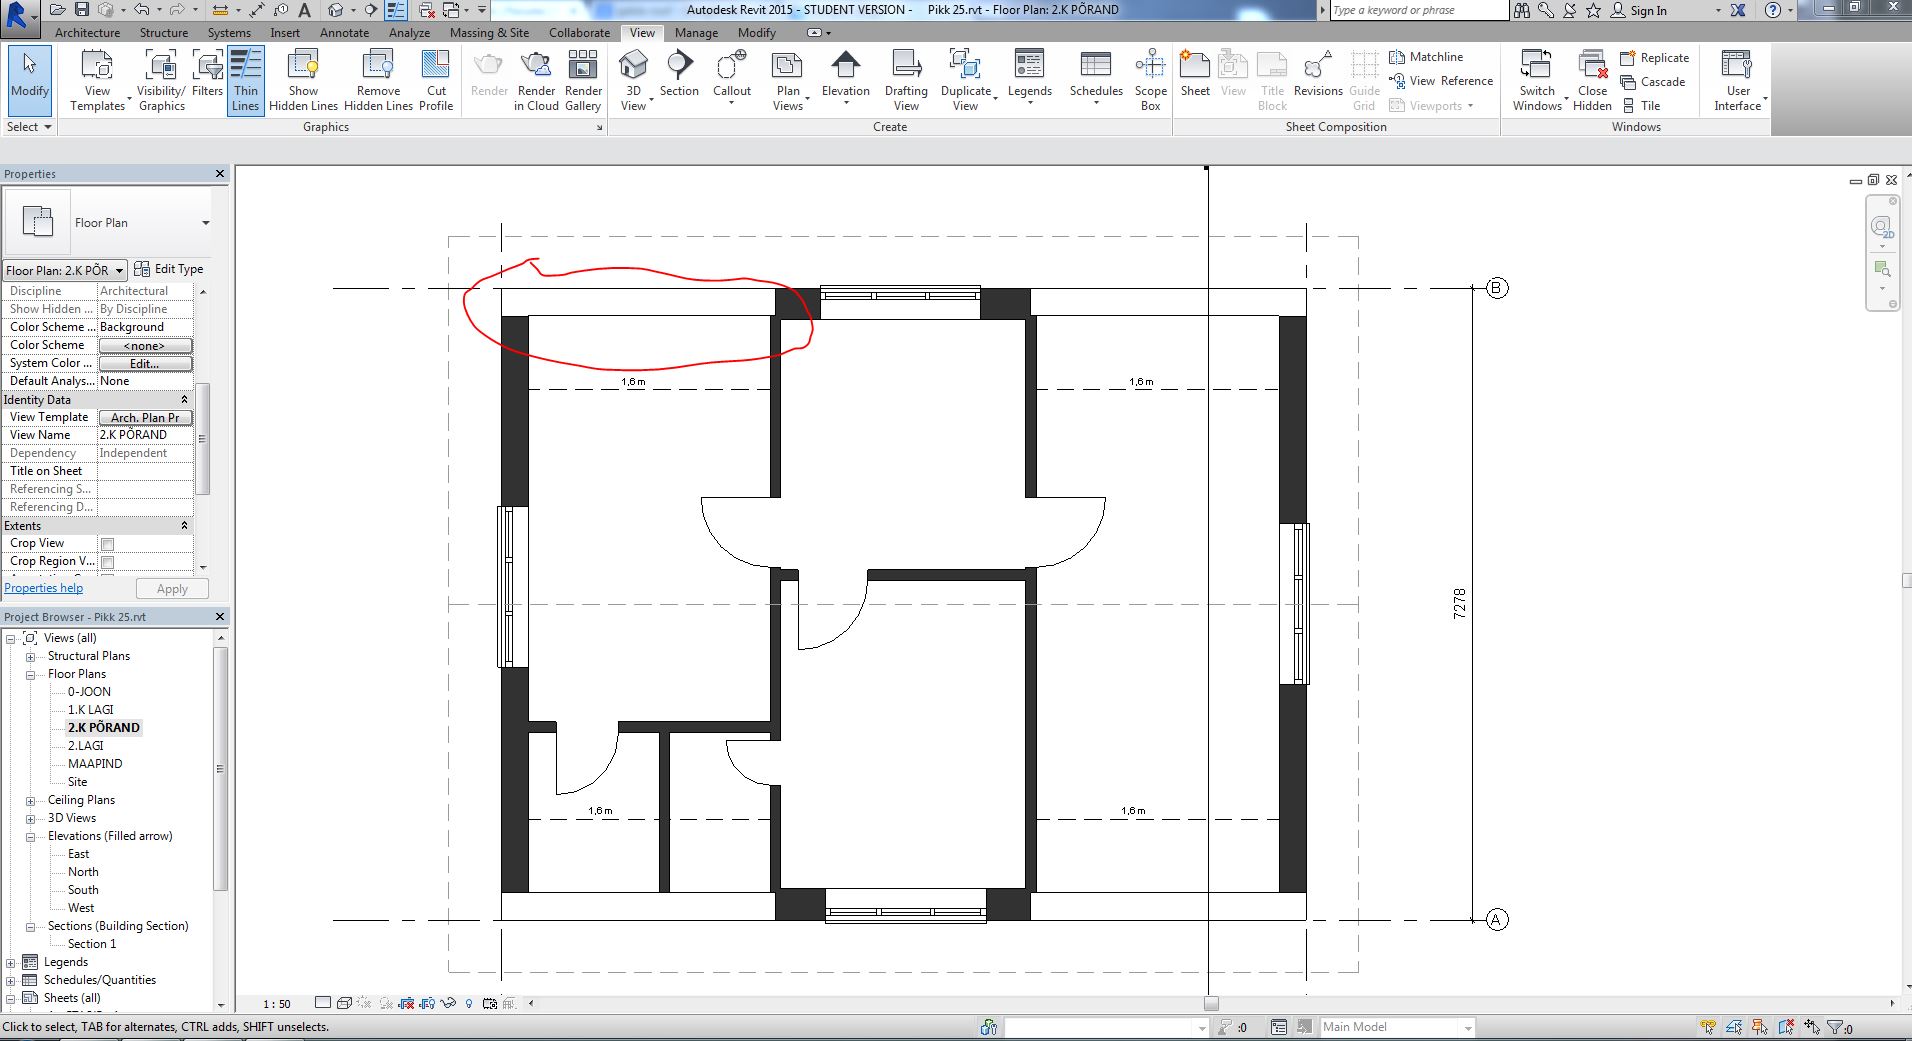Toggle Reveal Hidden Elements in status bar
The width and height of the screenshot is (1912, 1041).
[467, 1004]
